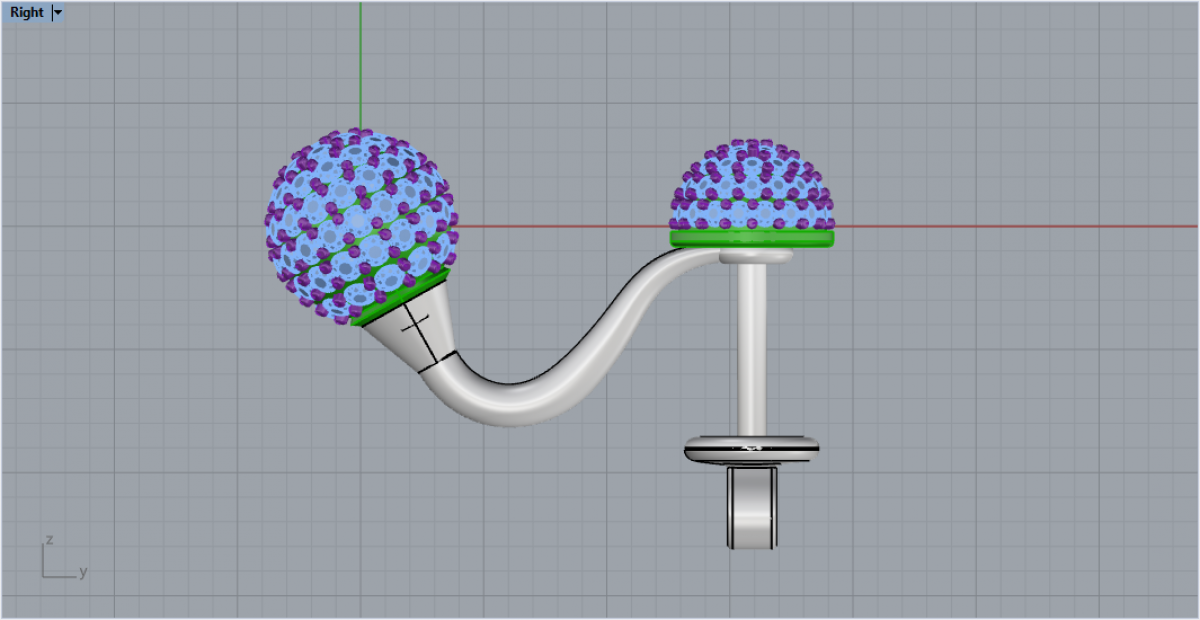Click the red horizontal axis line right of half-dome
The height and width of the screenshot is (620, 1200).
click(x=1000, y=226)
